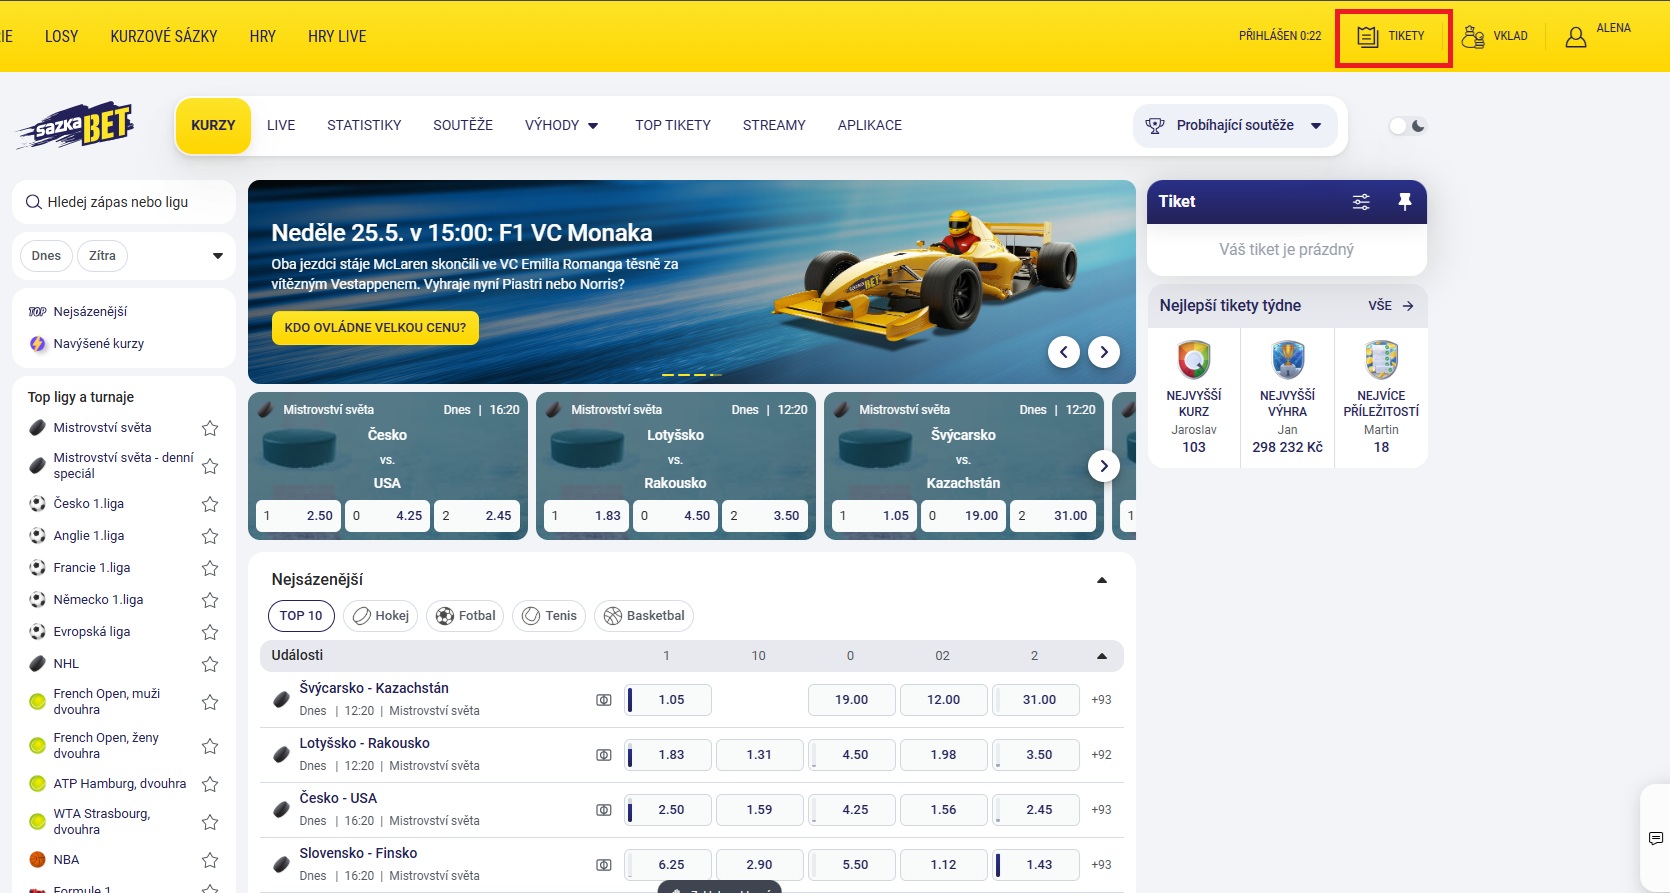Open the Statistiky tab
The height and width of the screenshot is (893, 1670).
click(x=364, y=126)
